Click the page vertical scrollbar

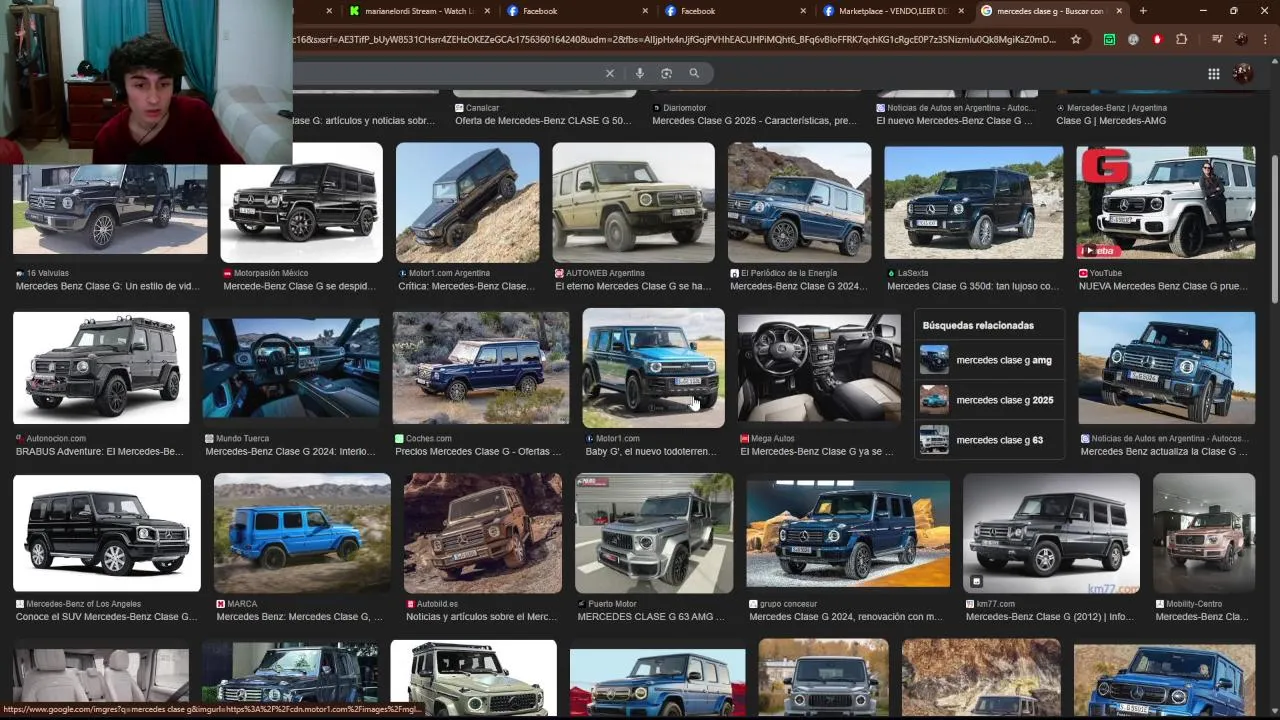tap(1274, 230)
